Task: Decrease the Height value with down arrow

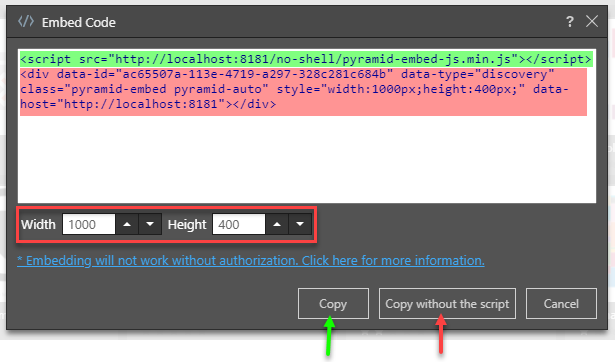Action: (x=300, y=224)
